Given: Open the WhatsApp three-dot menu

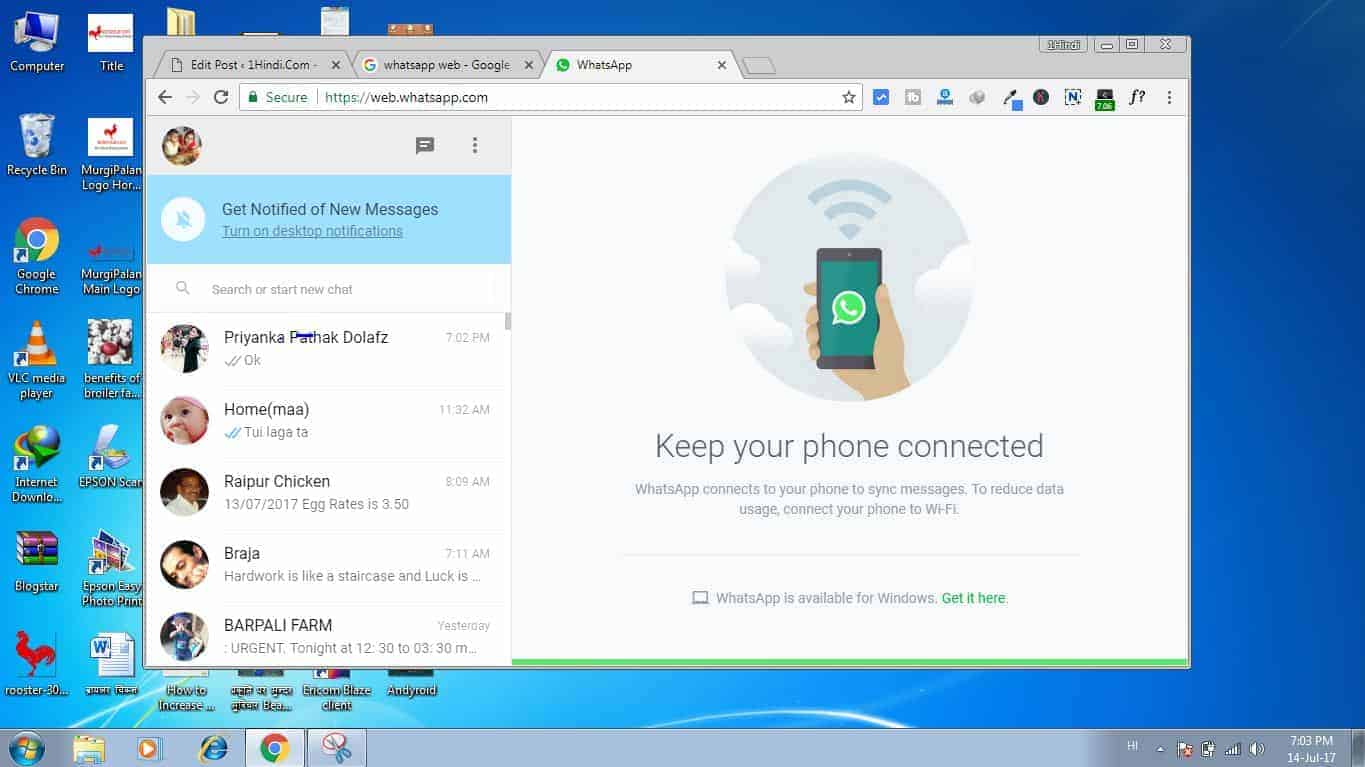Looking at the screenshot, I should [475, 146].
